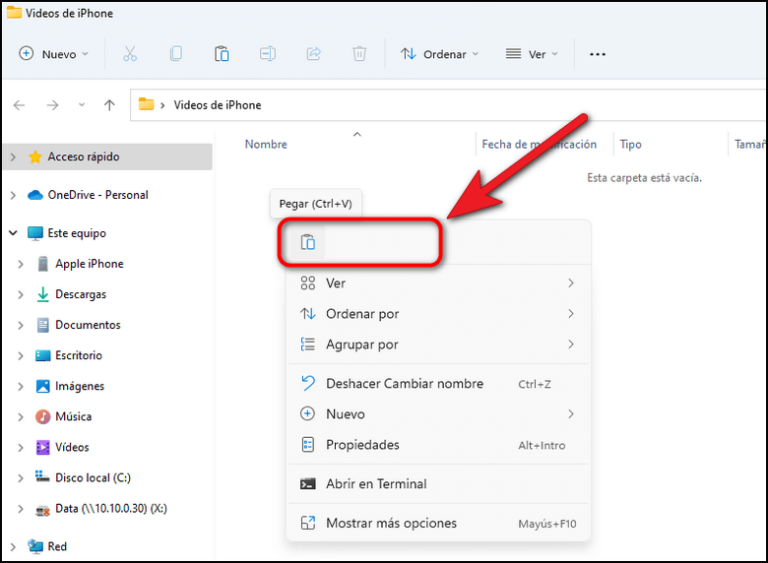
Task: Expand OneDrive - Personal tree node
Action: coord(13,195)
